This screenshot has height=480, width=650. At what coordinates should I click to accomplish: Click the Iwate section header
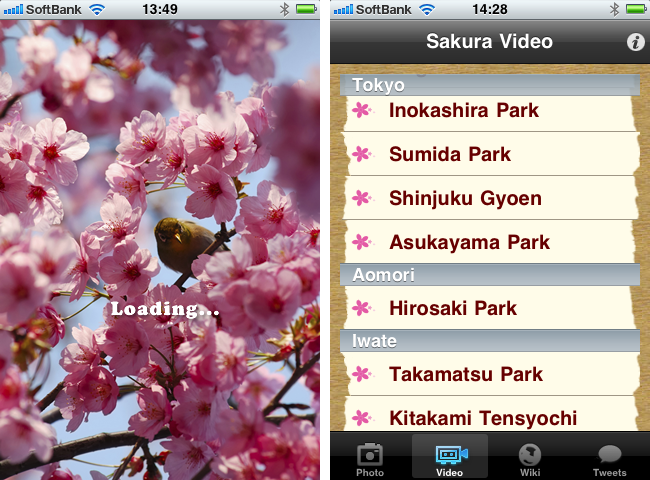tap(490, 341)
